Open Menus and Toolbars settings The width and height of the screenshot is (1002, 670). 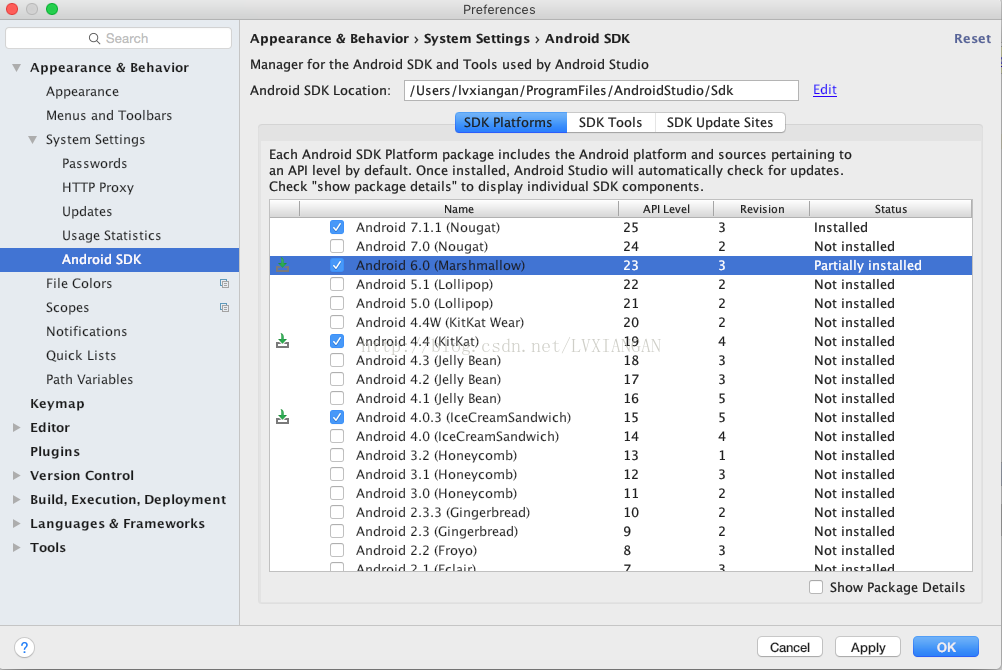point(109,116)
